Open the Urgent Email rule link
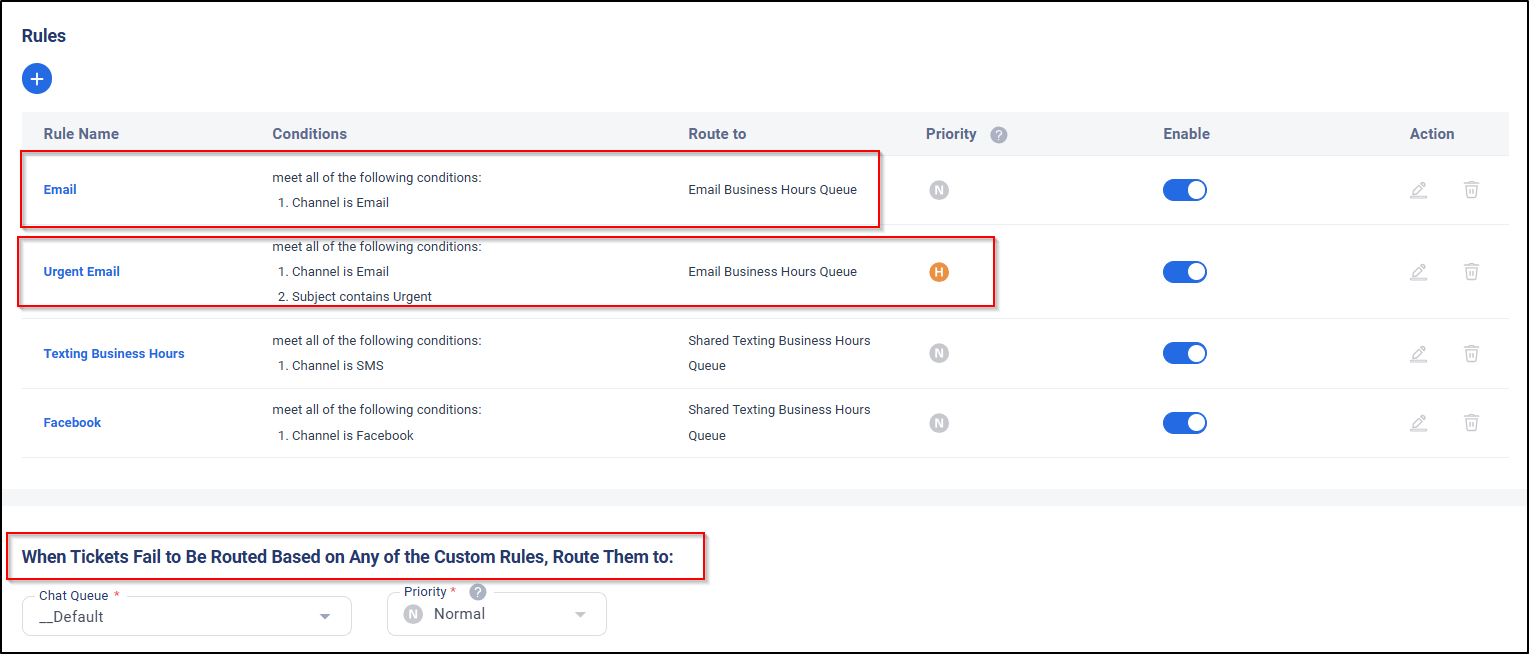 [82, 272]
